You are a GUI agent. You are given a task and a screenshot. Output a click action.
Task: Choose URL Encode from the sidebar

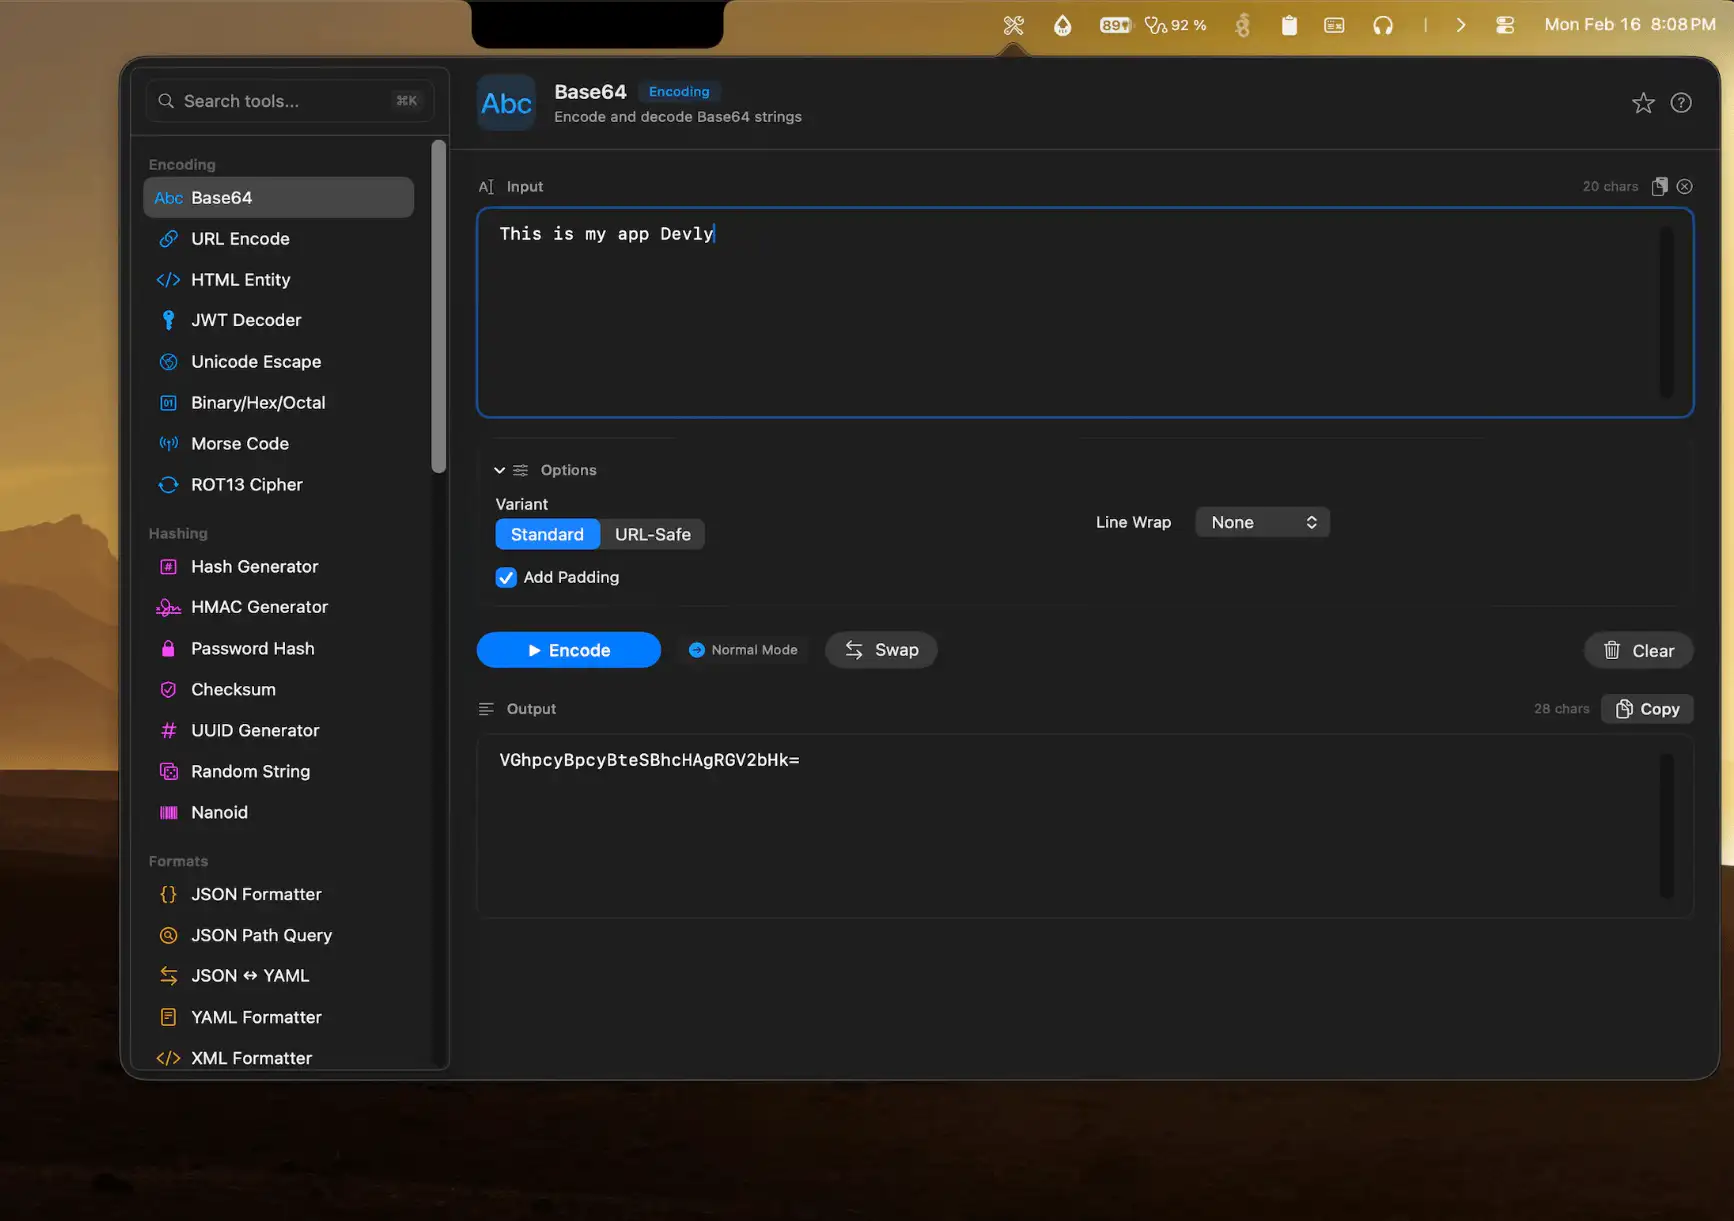pyautogui.click(x=240, y=239)
